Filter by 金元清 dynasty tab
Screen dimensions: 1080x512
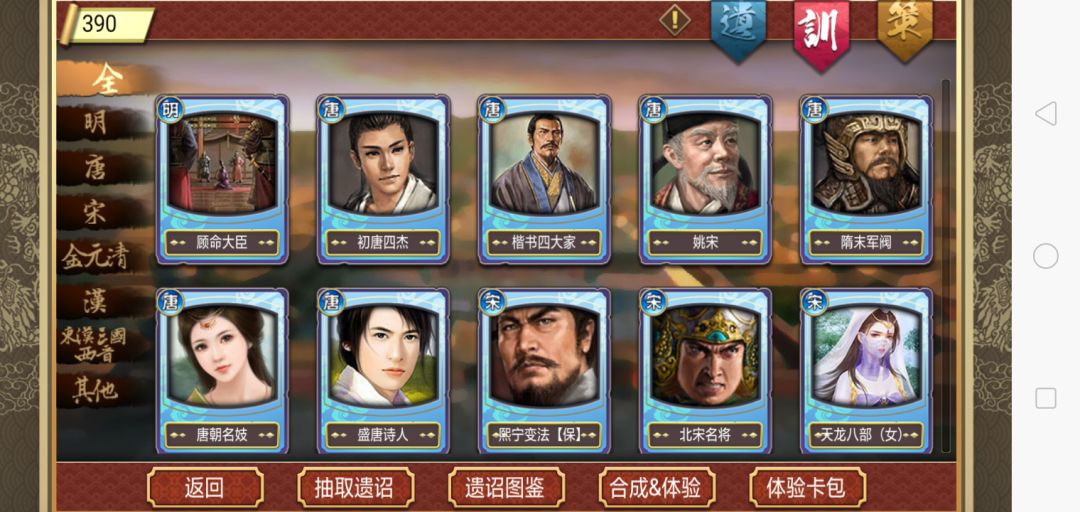pos(96,257)
